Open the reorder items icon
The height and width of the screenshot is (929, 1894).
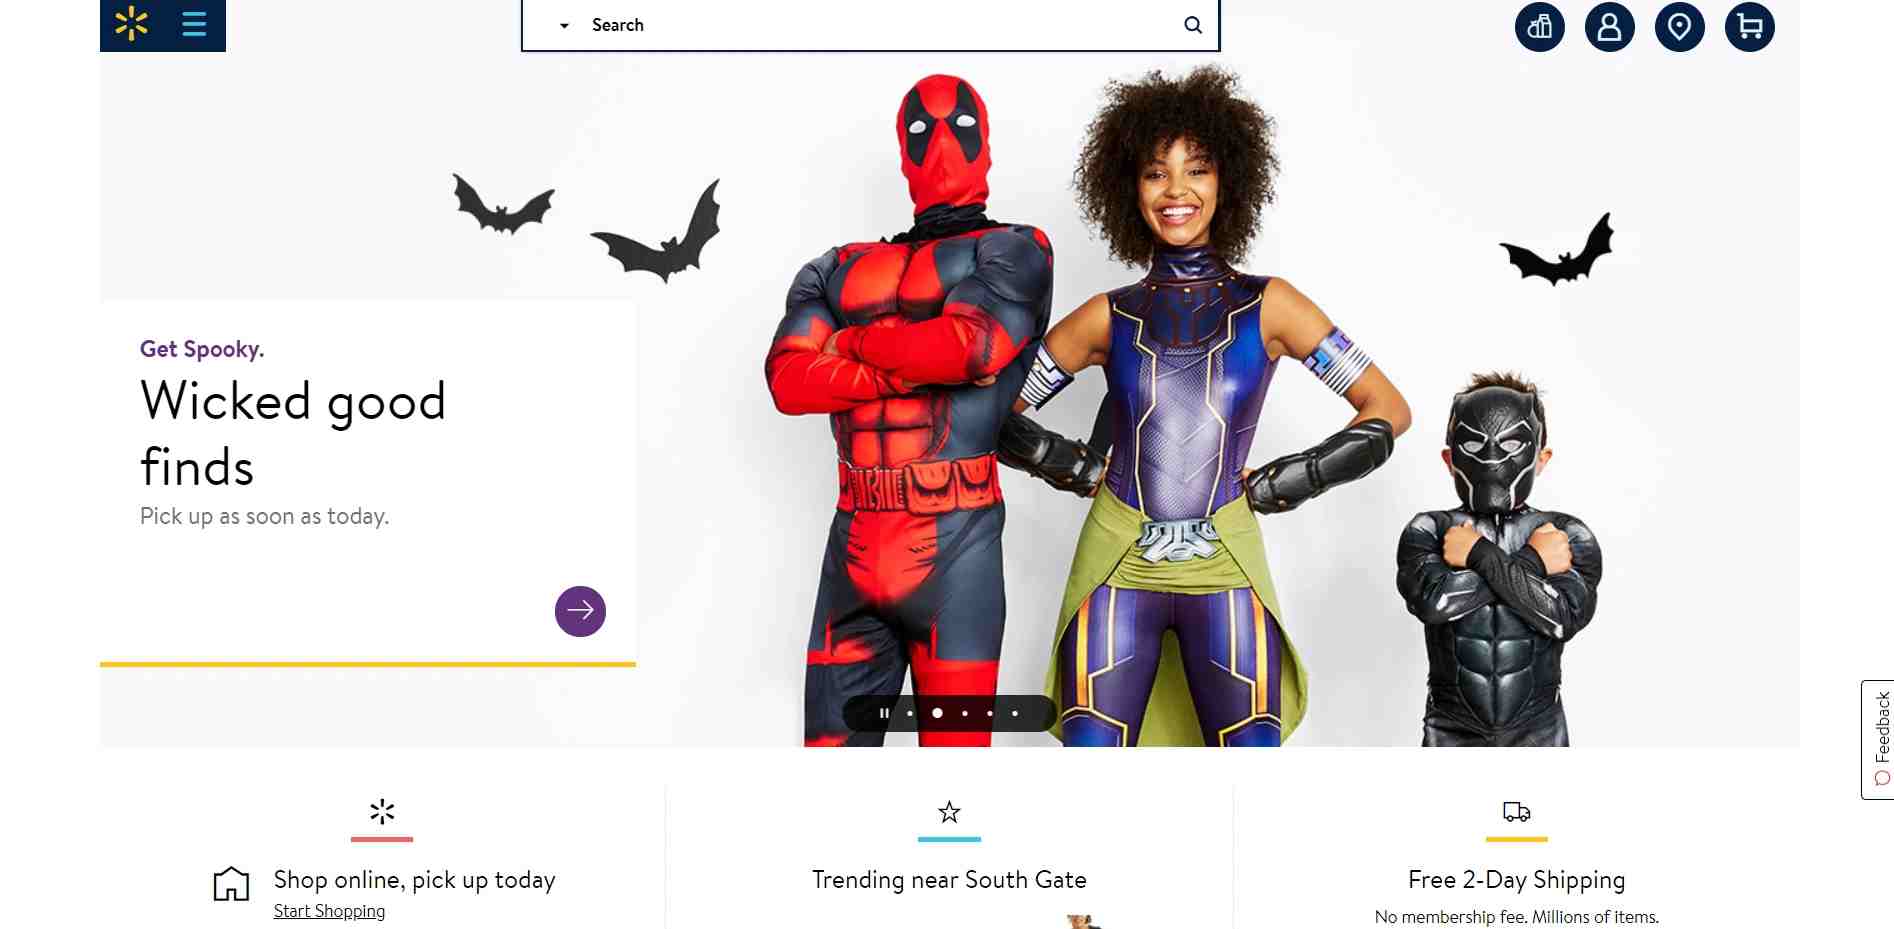click(1540, 26)
